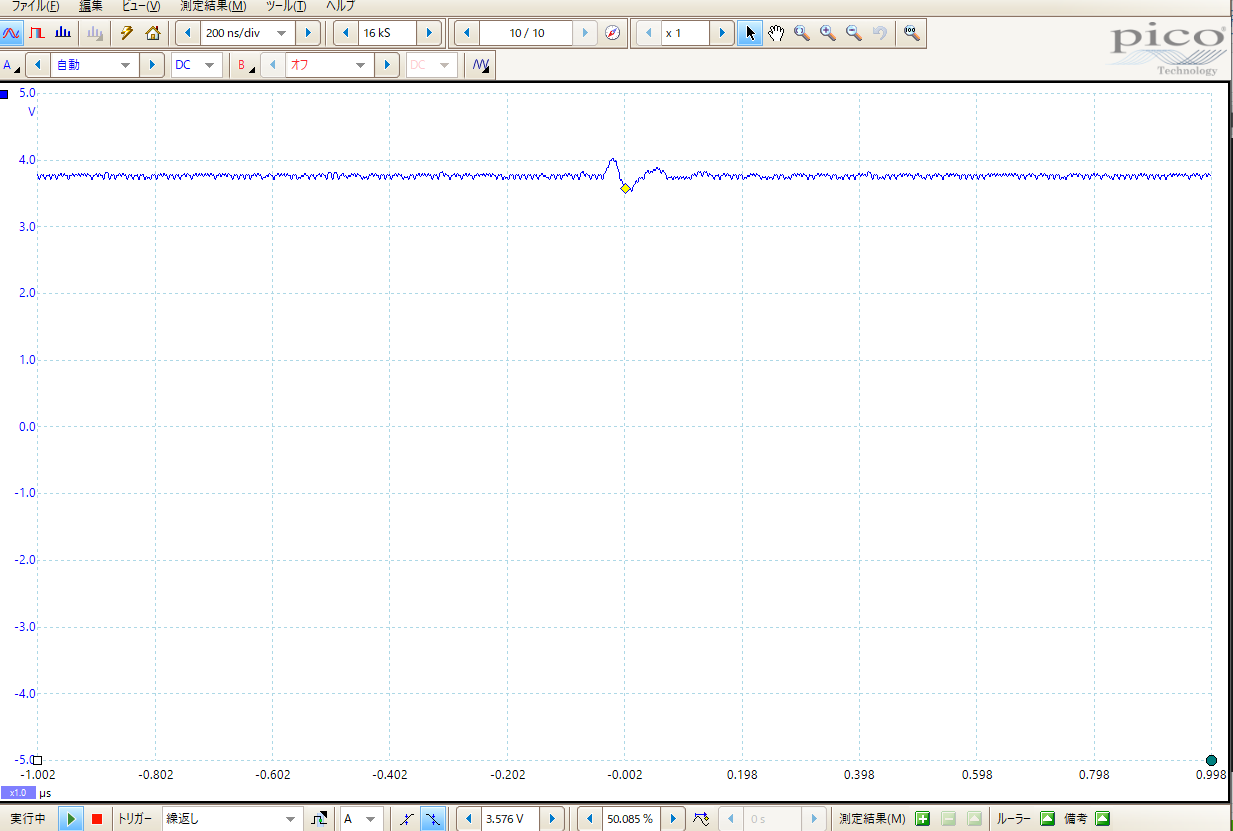Click the blue Channel A axis marker
Viewport: 1233px width, 831px height.
coord(5,94)
